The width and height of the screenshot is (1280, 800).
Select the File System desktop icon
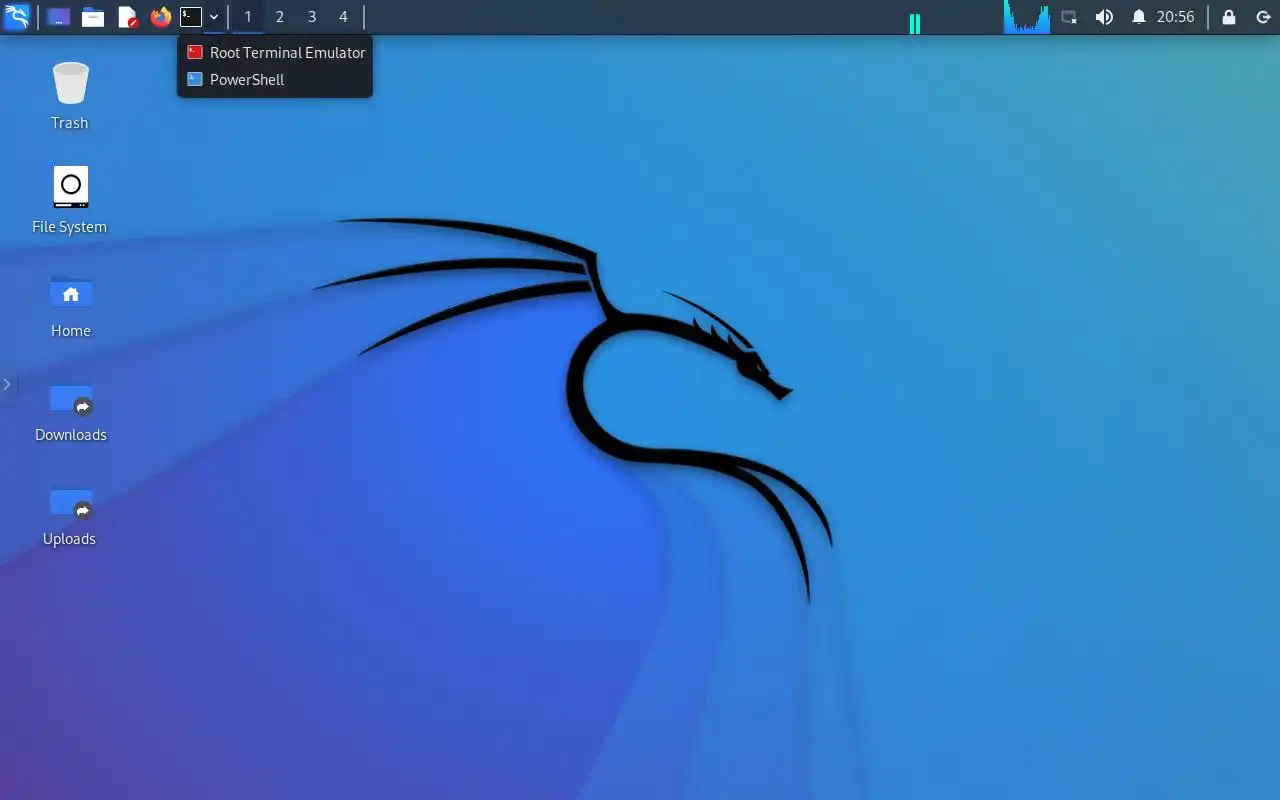70,200
